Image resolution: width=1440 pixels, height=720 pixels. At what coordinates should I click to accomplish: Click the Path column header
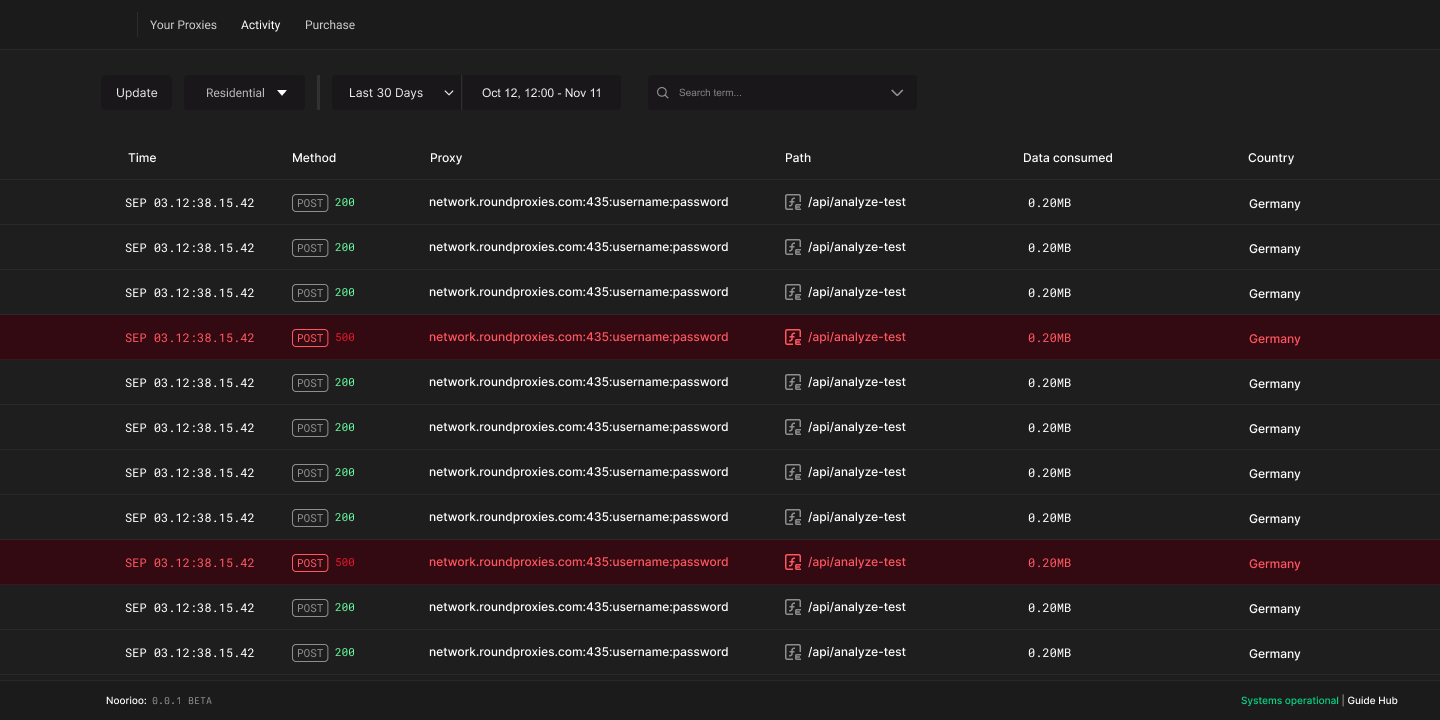[x=798, y=158]
